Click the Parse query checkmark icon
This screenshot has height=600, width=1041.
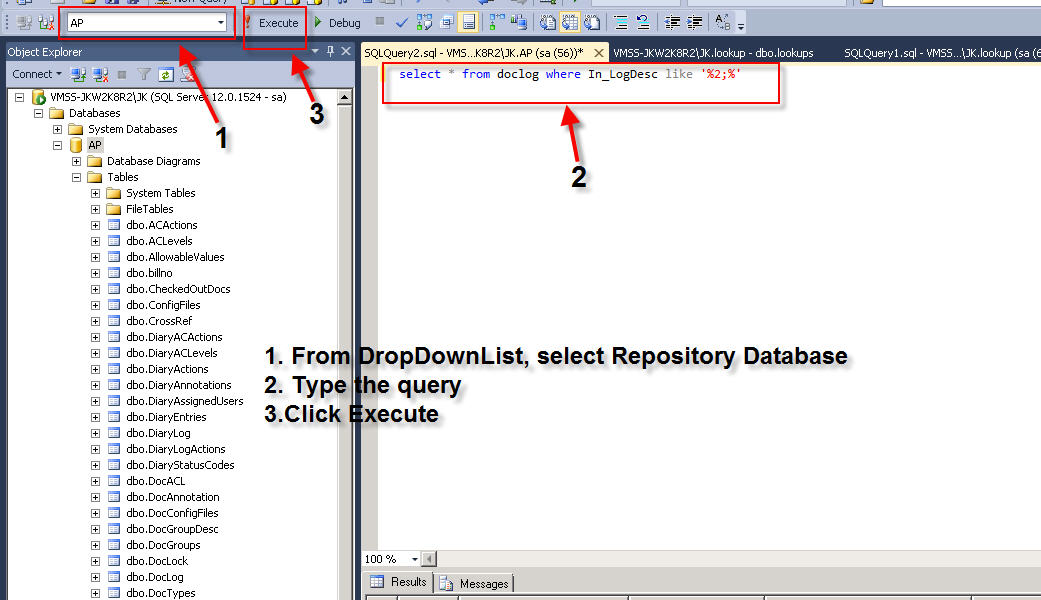(x=401, y=22)
